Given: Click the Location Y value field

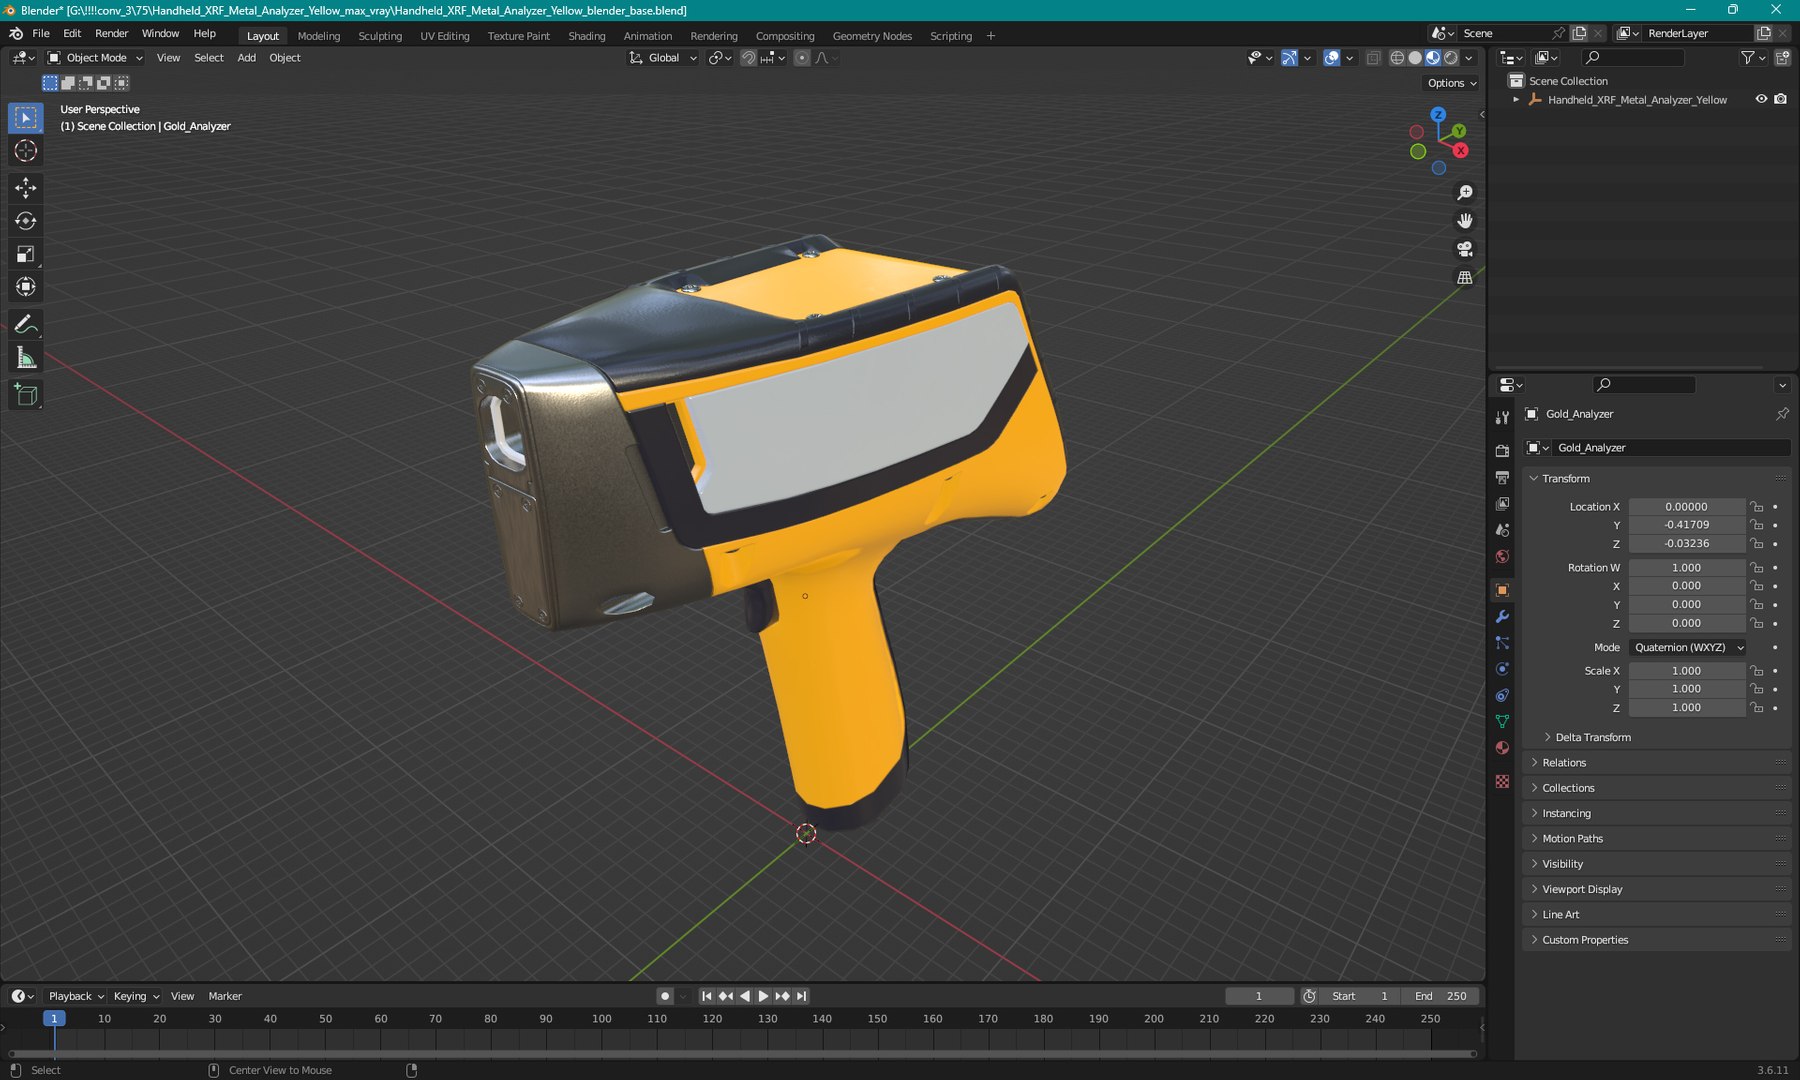Looking at the screenshot, I should pyautogui.click(x=1687, y=525).
